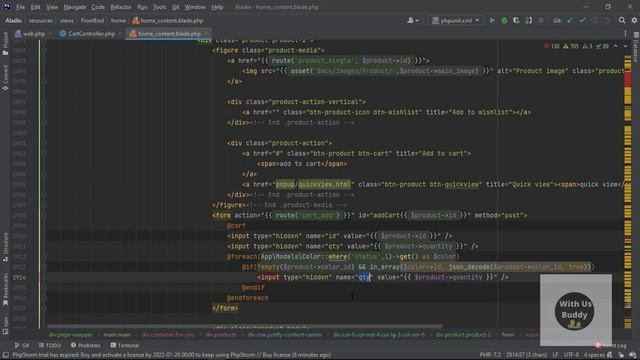Click the Aladin breadcrumb in navigation bar
This screenshot has width=640, height=360.
[x=13, y=20]
